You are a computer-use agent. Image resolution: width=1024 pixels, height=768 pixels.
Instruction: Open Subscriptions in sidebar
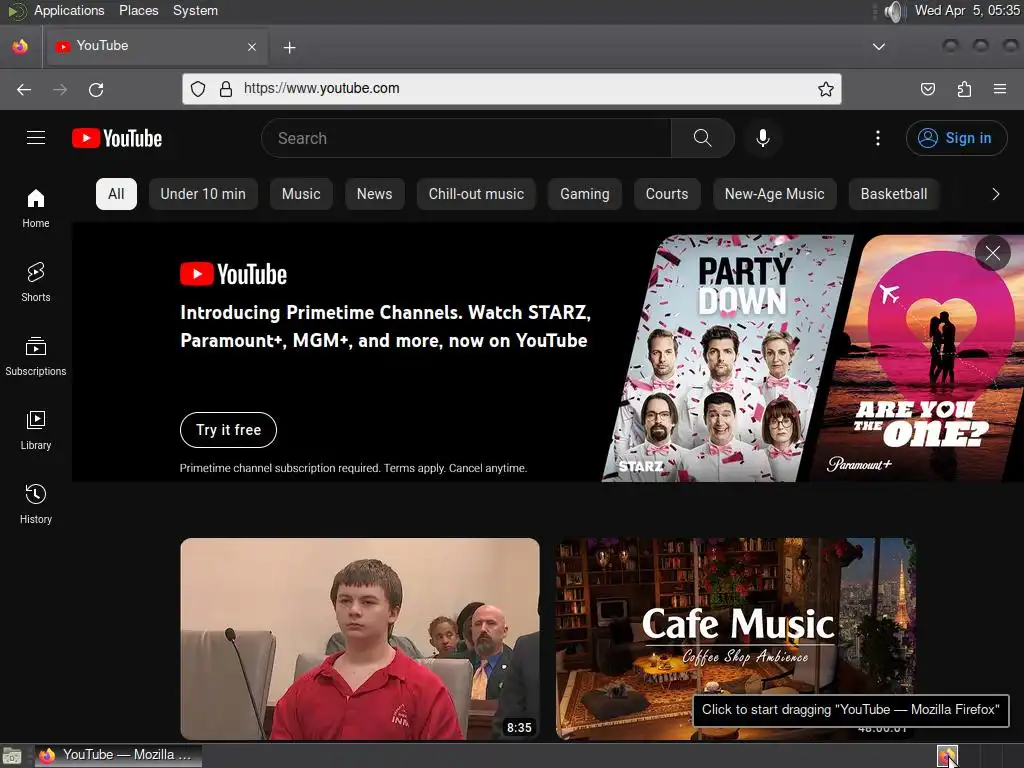pyautogui.click(x=36, y=356)
